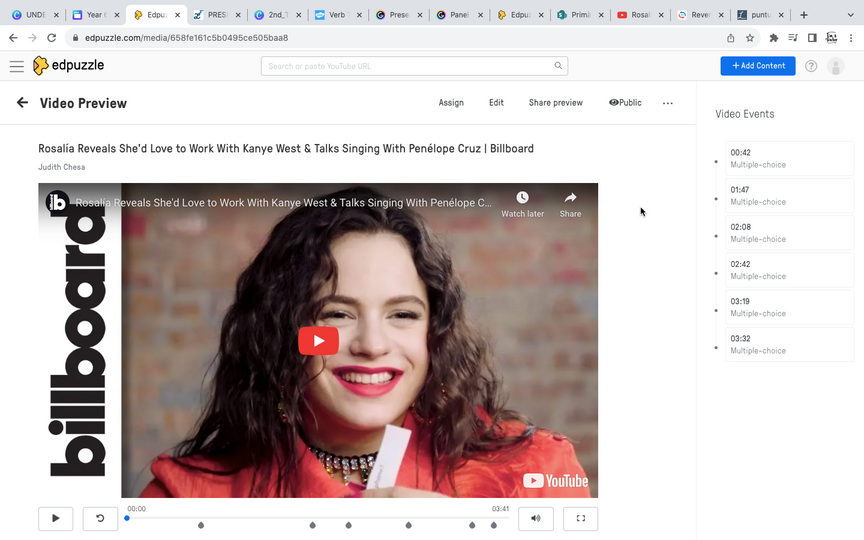The width and height of the screenshot is (864, 540).
Task: Go back using the Video Preview arrow
Action: 22,102
